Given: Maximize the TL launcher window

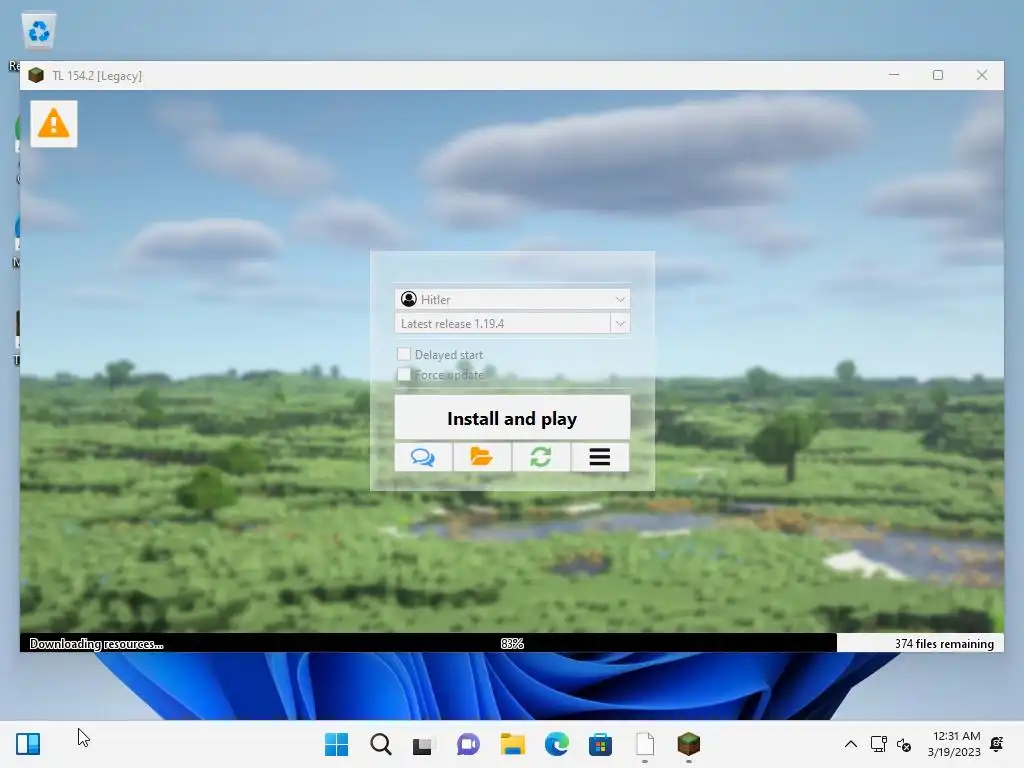Looking at the screenshot, I should [938, 75].
